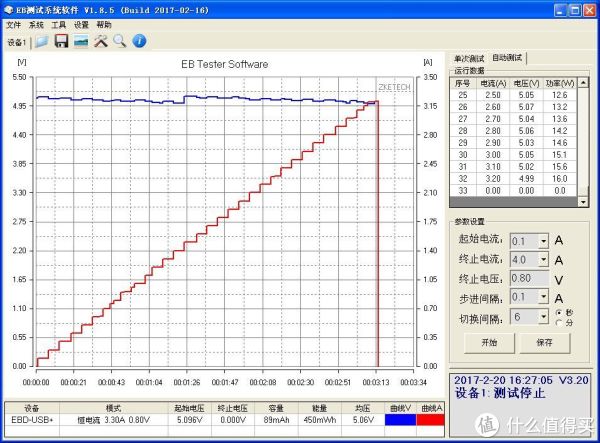Viewport: 600px width, 443px height.
Task: Select the 秒 radio button
Action: 559,313
